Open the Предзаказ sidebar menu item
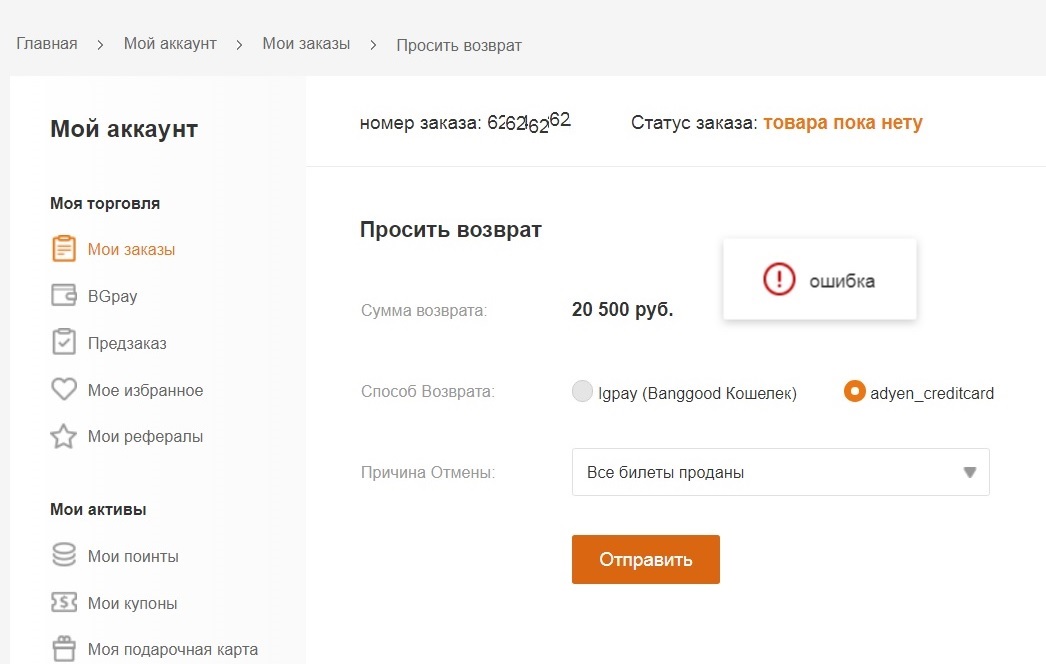Image resolution: width=1046 pixels, height=664 pixels. coord(127,343)
